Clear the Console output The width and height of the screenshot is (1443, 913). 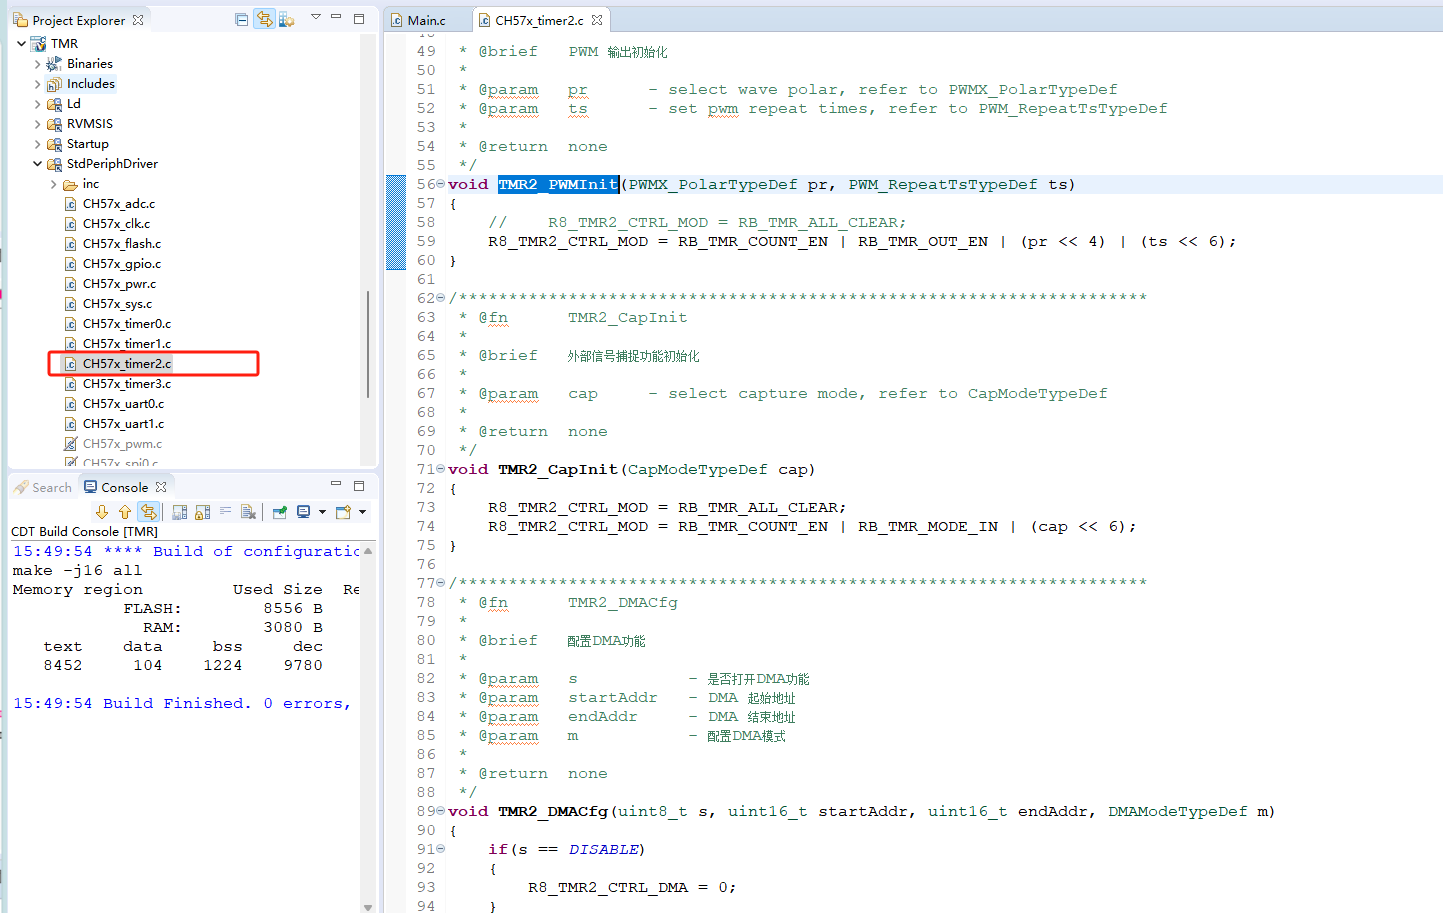pos(249,512)
